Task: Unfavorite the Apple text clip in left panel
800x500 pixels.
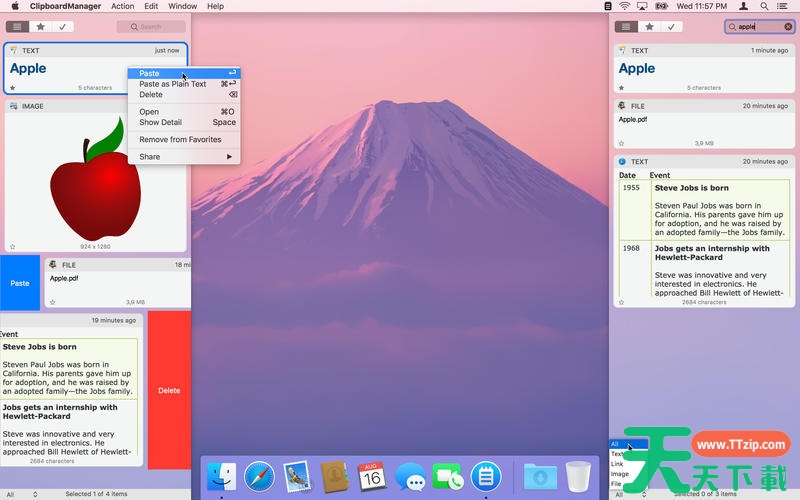Action: 13,88
